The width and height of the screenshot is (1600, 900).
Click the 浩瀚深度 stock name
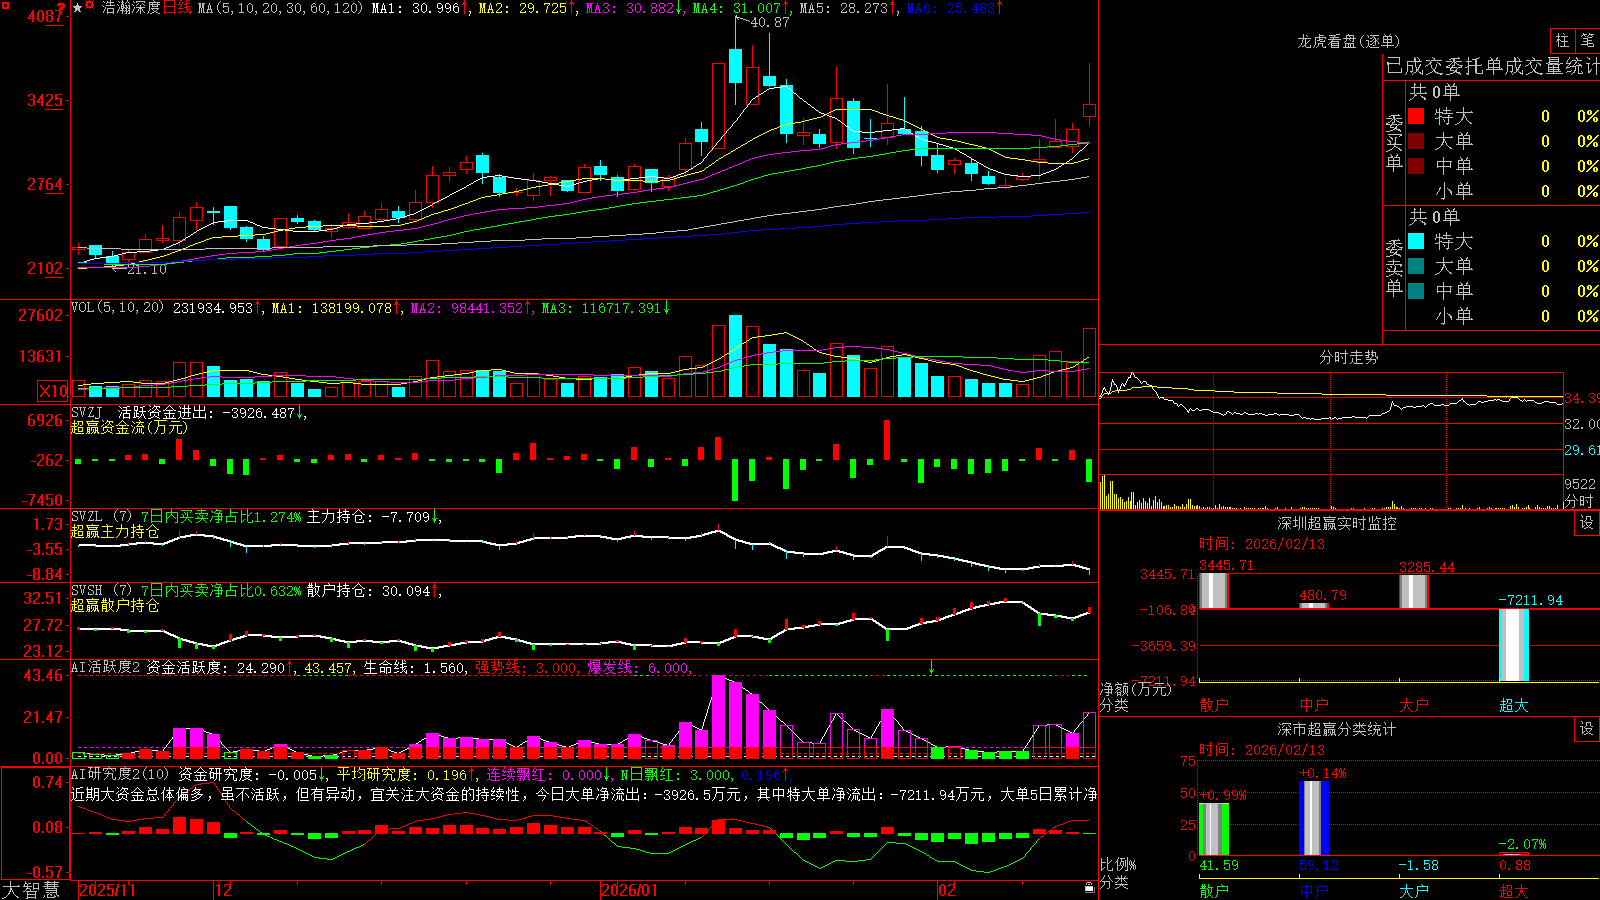coord(131,8)
